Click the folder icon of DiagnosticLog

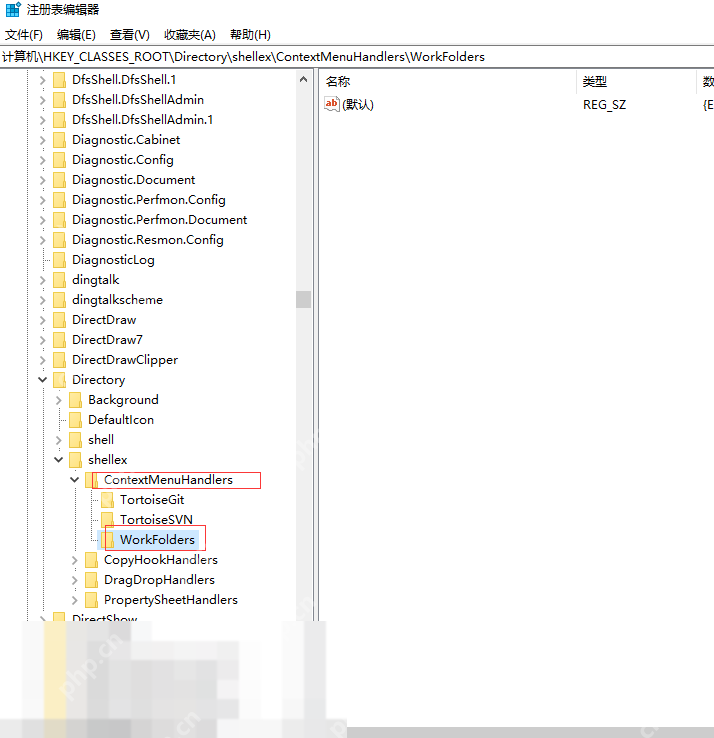tap(60, 260)
